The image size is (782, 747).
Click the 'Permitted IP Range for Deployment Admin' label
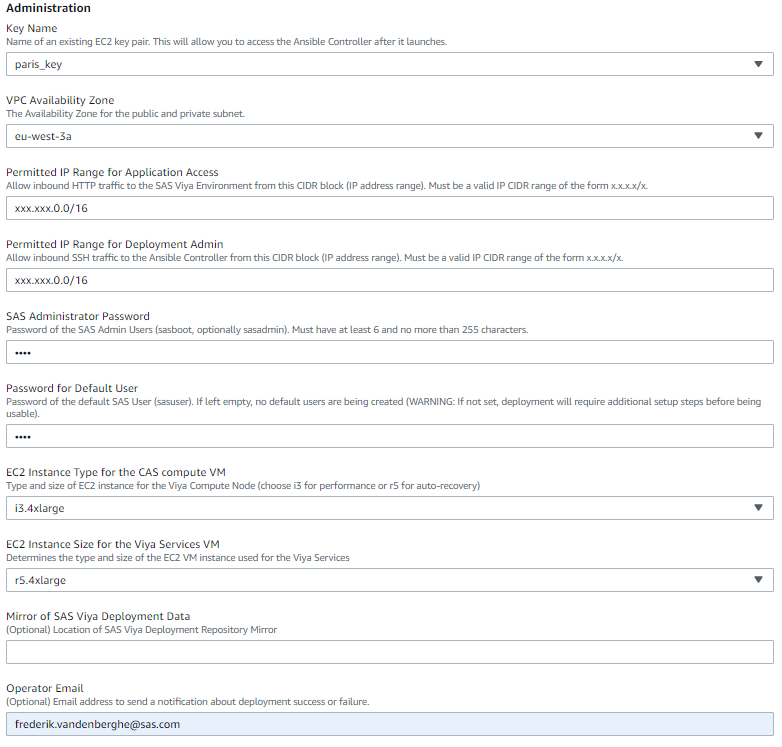(x=115, y=244)
